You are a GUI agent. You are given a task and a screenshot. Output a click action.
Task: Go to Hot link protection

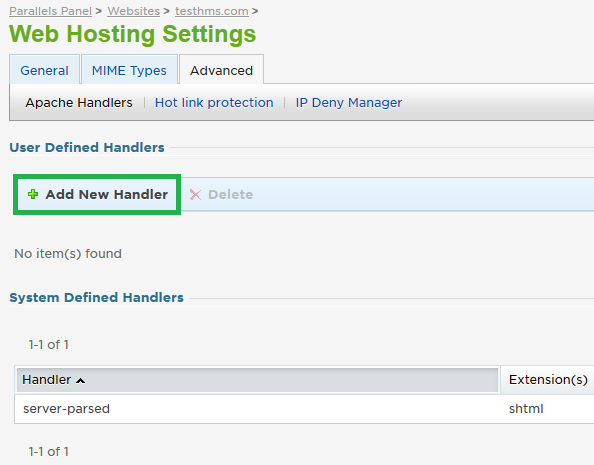point(214,102)
